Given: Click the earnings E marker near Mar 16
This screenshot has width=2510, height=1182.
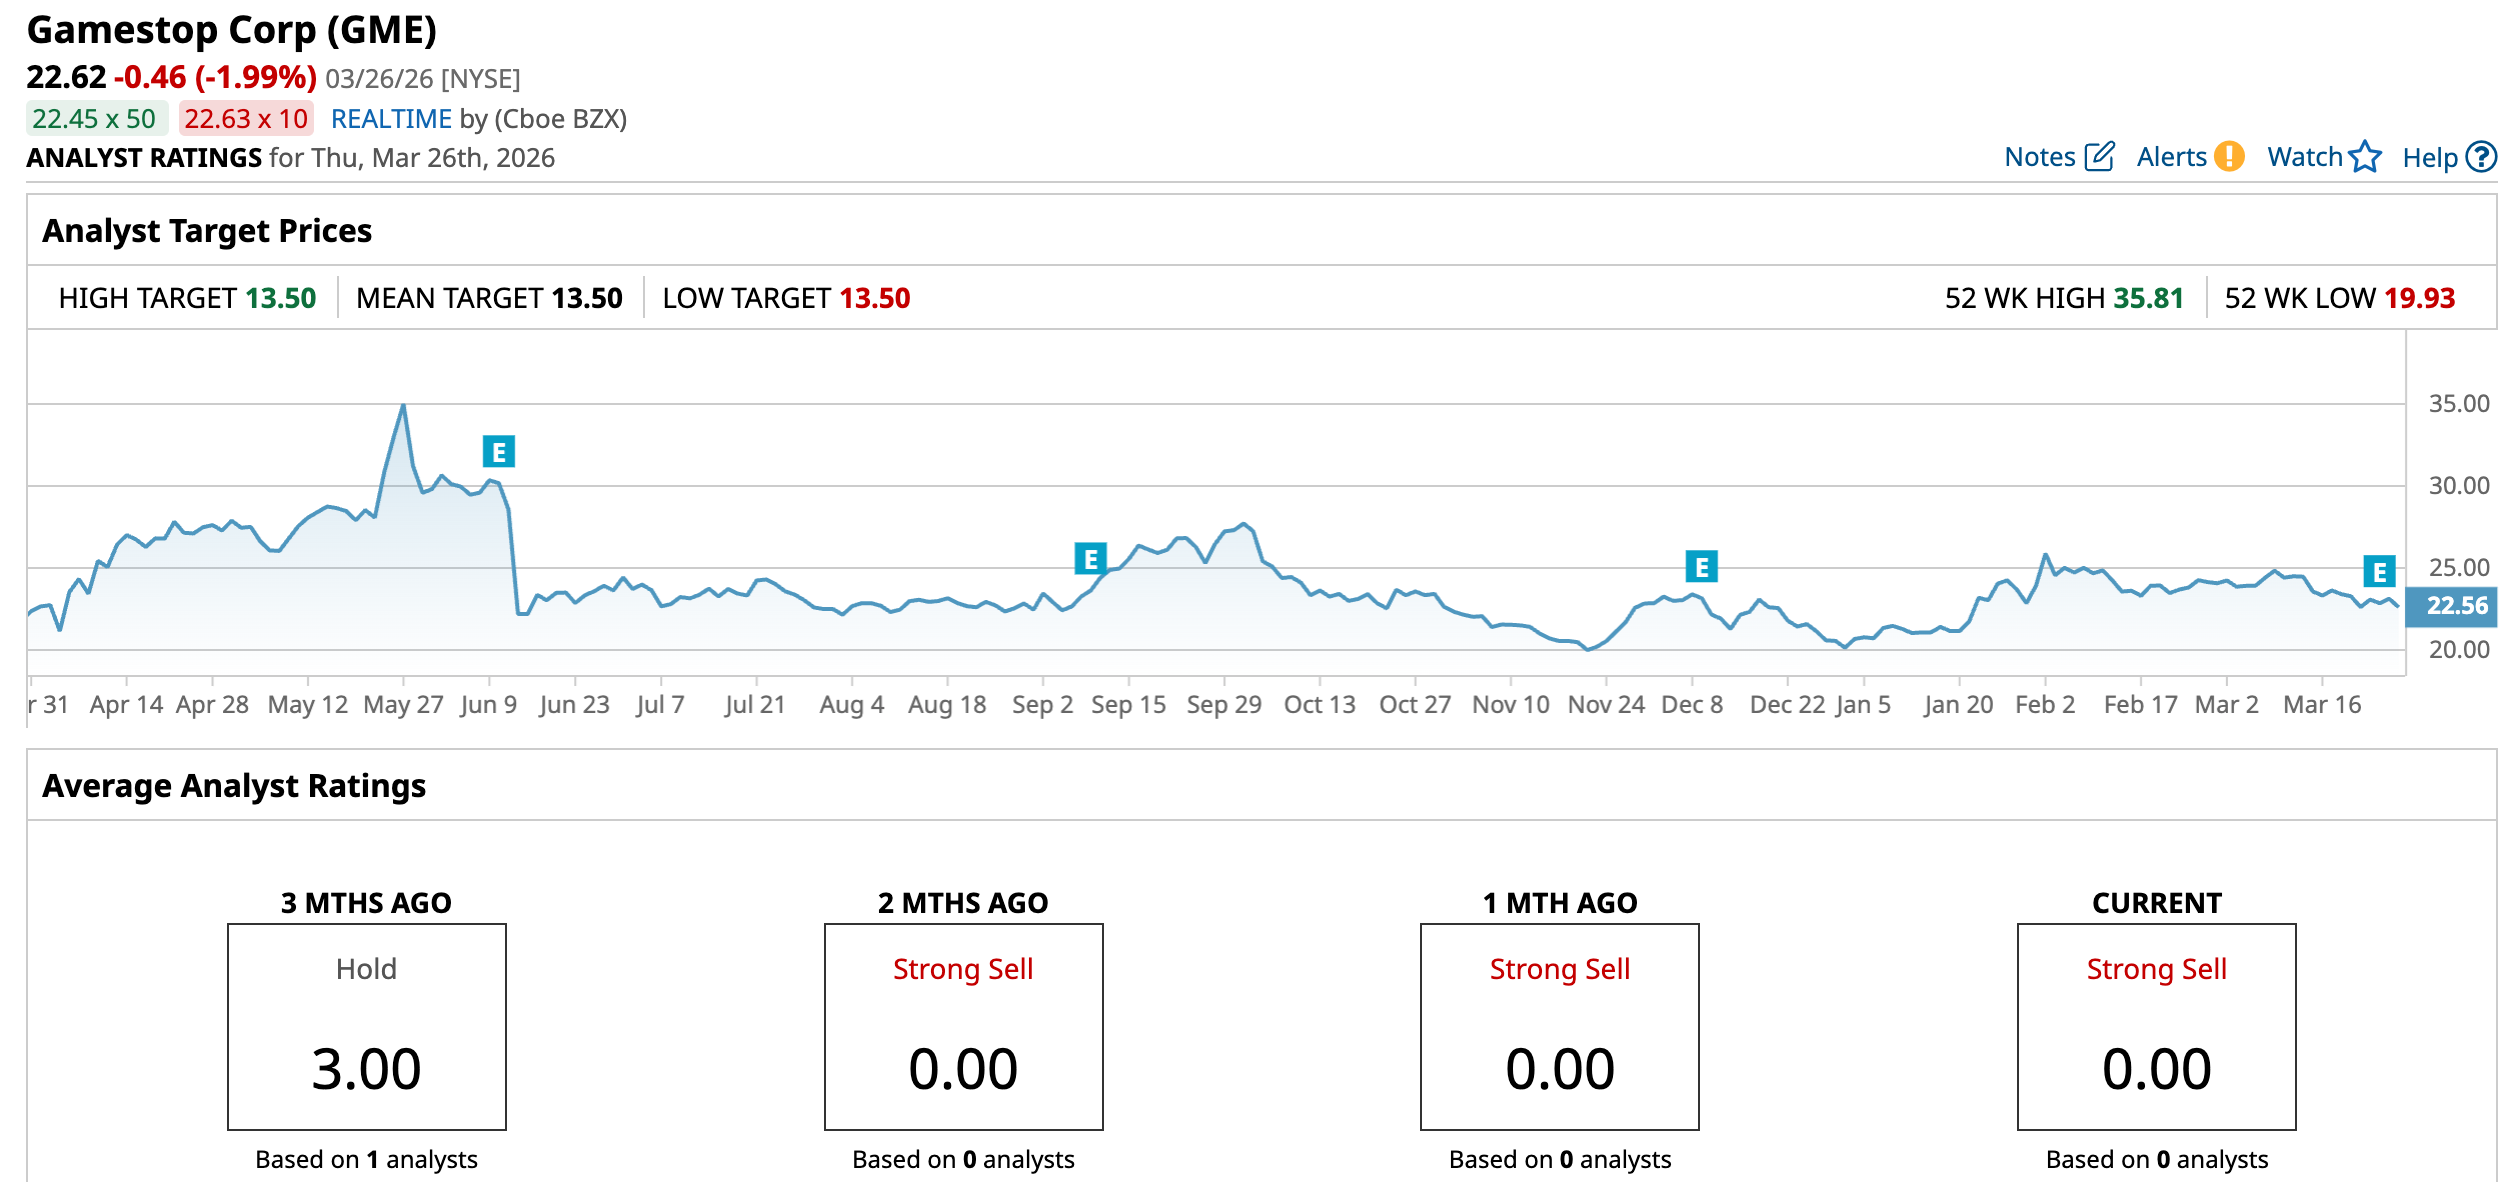Looking at the screenshot, I should tap(2379, 571).
